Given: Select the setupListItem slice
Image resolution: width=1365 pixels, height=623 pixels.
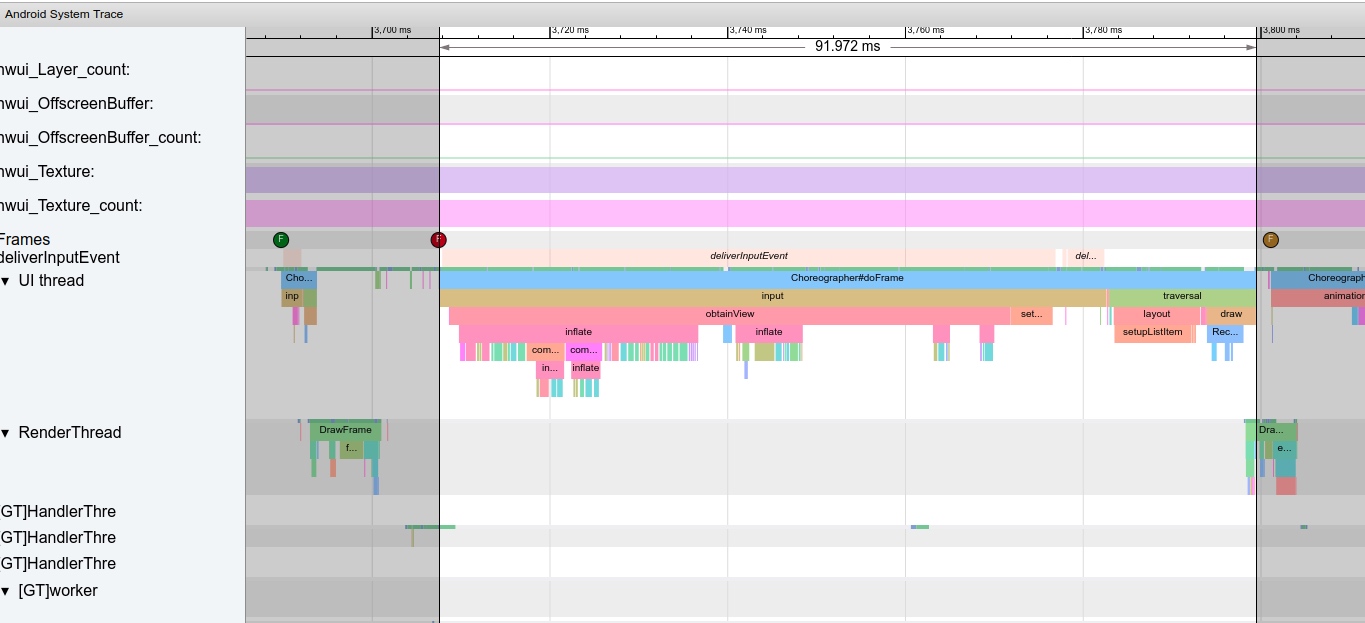Looking at the screenshot, I should click(1154, 332).
